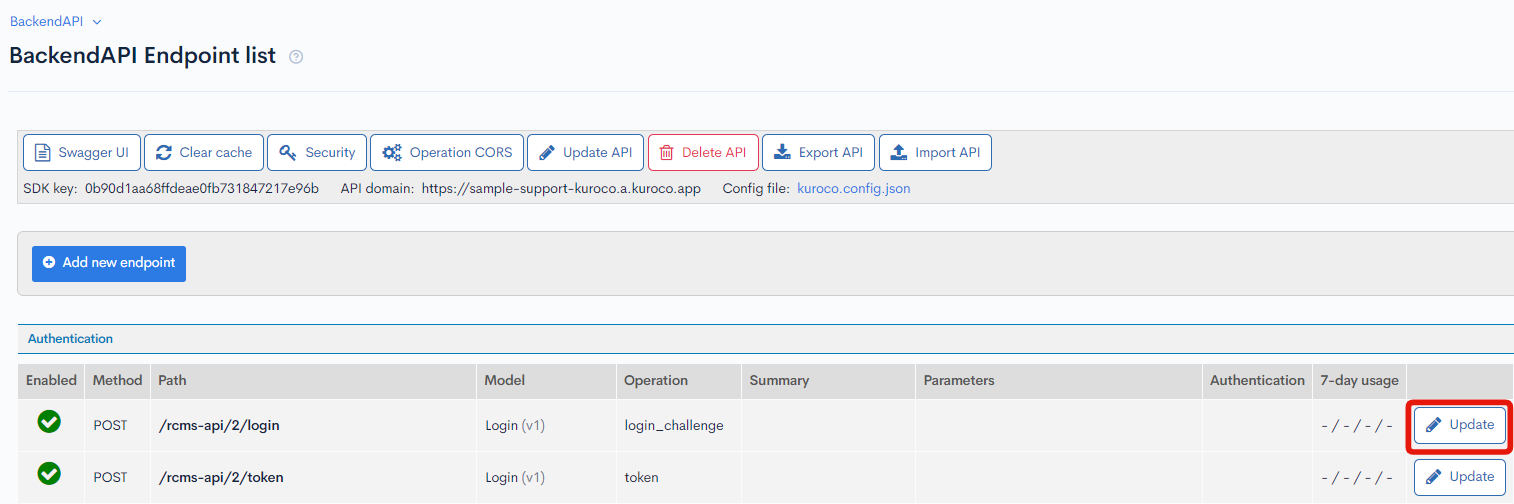Click 7-day usage value in token row
Viewport: 1514px width, 504px height.
(x=1357, y=478)
